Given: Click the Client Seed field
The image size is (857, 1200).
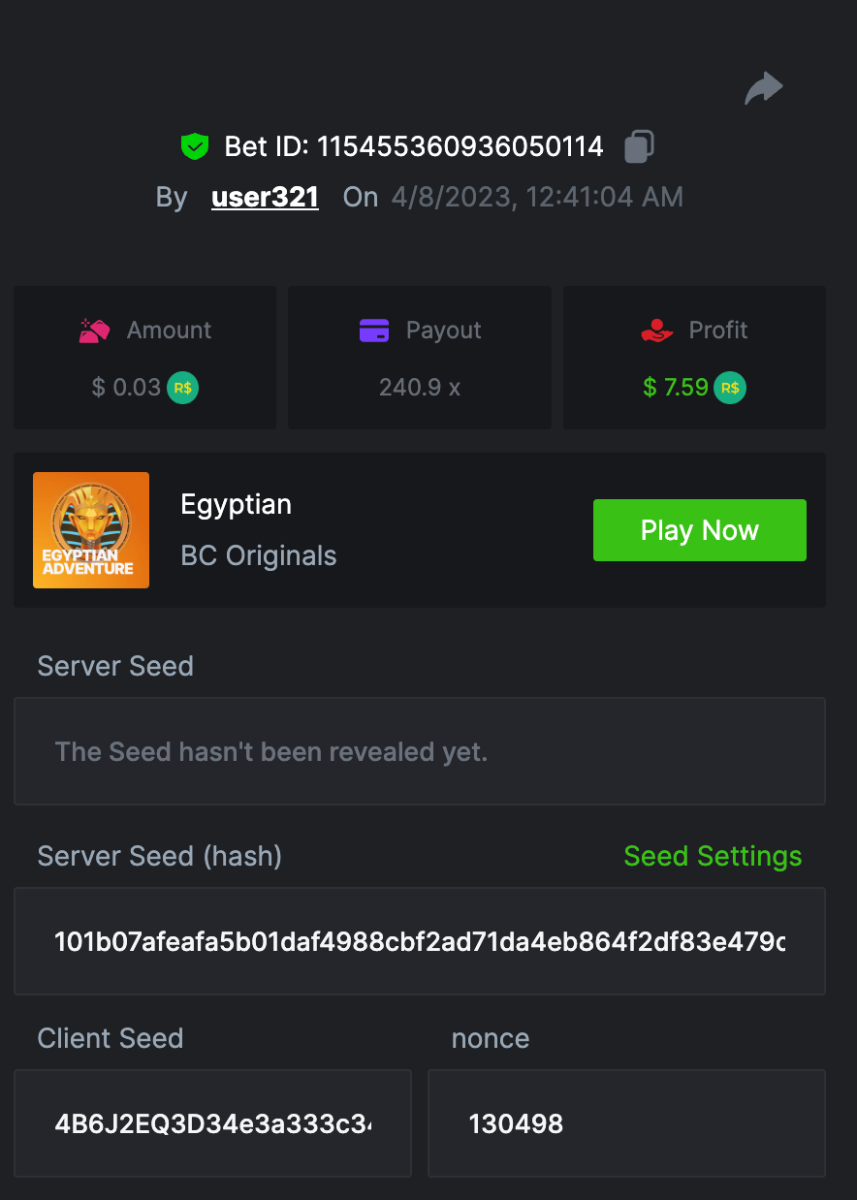Looking at the screenshot, I should 212,1123.
